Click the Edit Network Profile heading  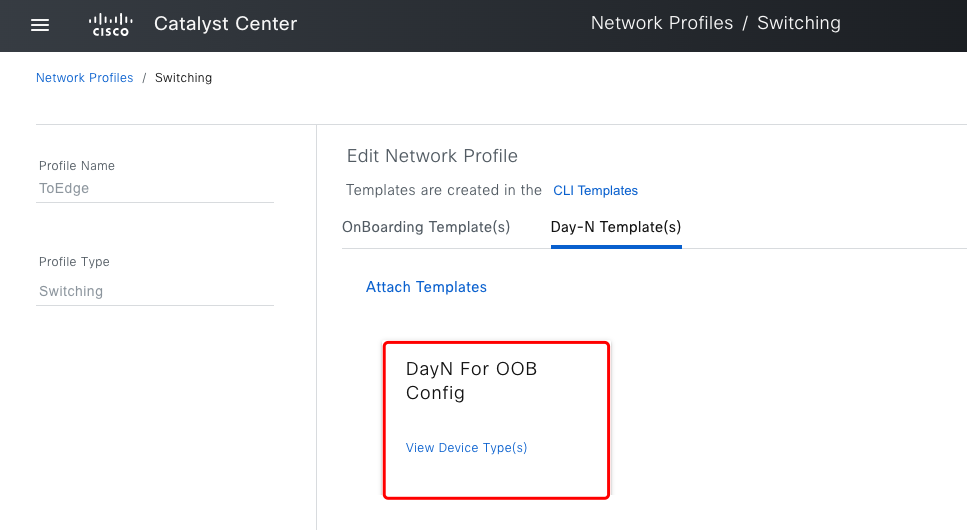432,156
